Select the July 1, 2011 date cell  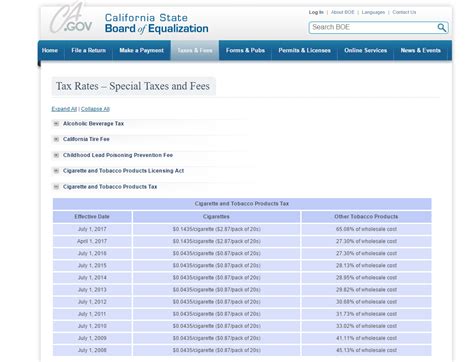[92, 314]
